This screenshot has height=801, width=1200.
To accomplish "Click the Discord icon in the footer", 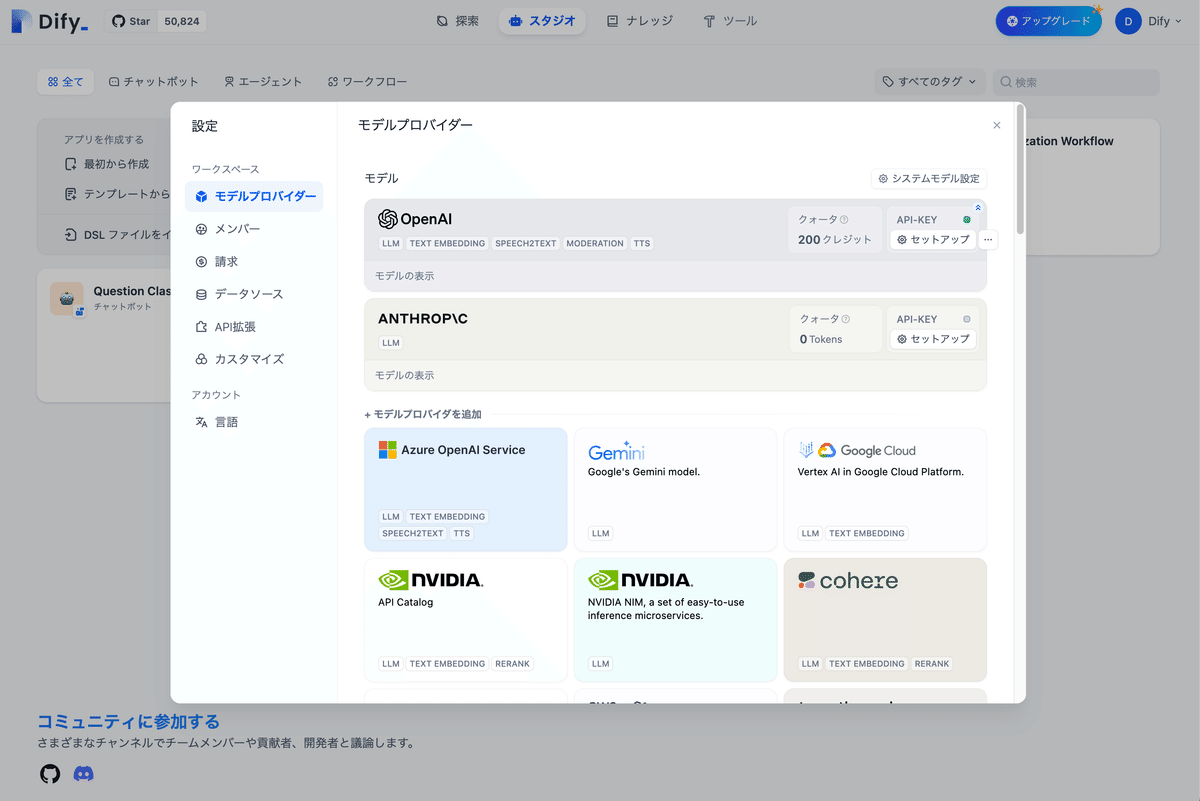I will pyautogui.click(x=83, y=773).
